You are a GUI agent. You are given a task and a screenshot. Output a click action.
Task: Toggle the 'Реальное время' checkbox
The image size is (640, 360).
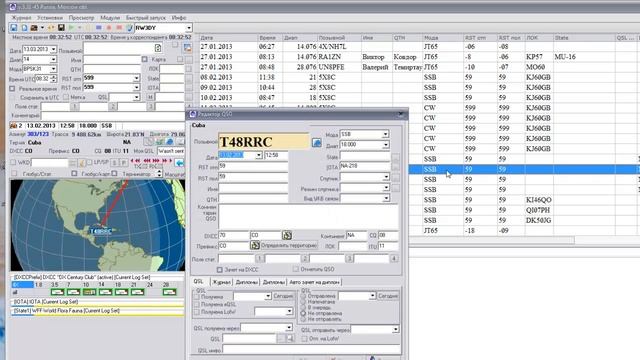12,88
